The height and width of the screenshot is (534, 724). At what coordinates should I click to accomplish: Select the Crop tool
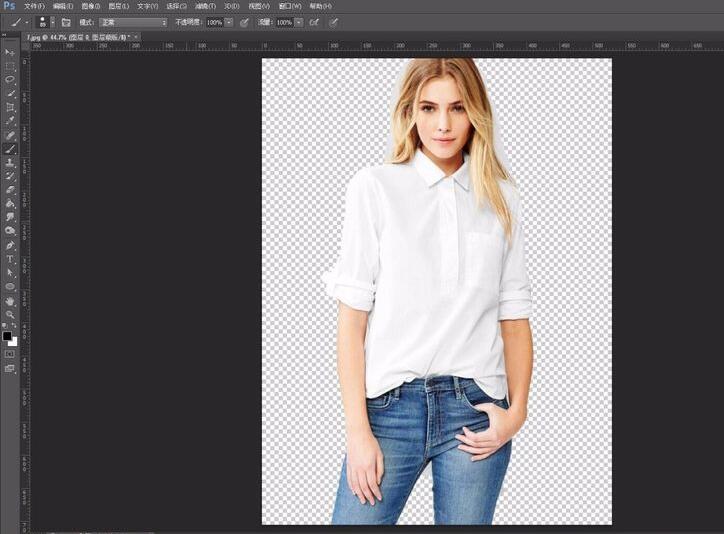point(10,108)
